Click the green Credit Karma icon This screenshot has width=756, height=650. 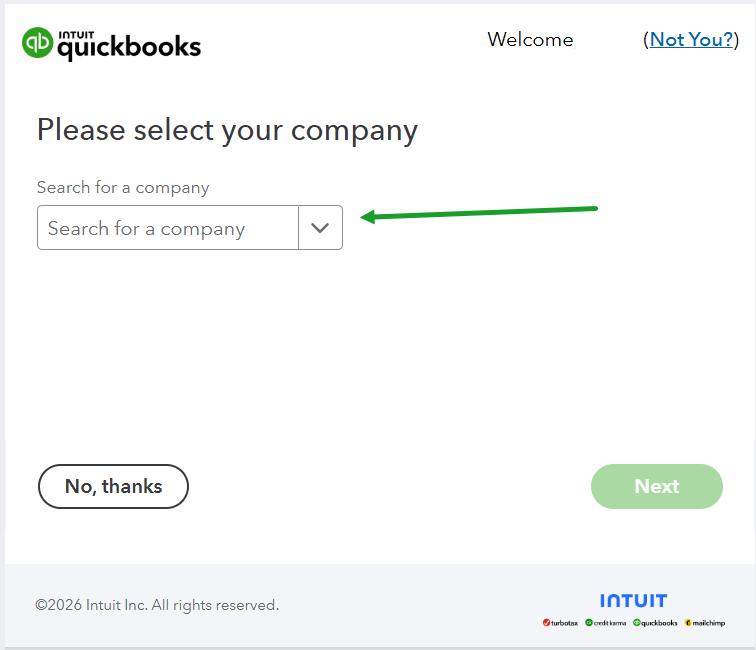click(x=589, y=623)
